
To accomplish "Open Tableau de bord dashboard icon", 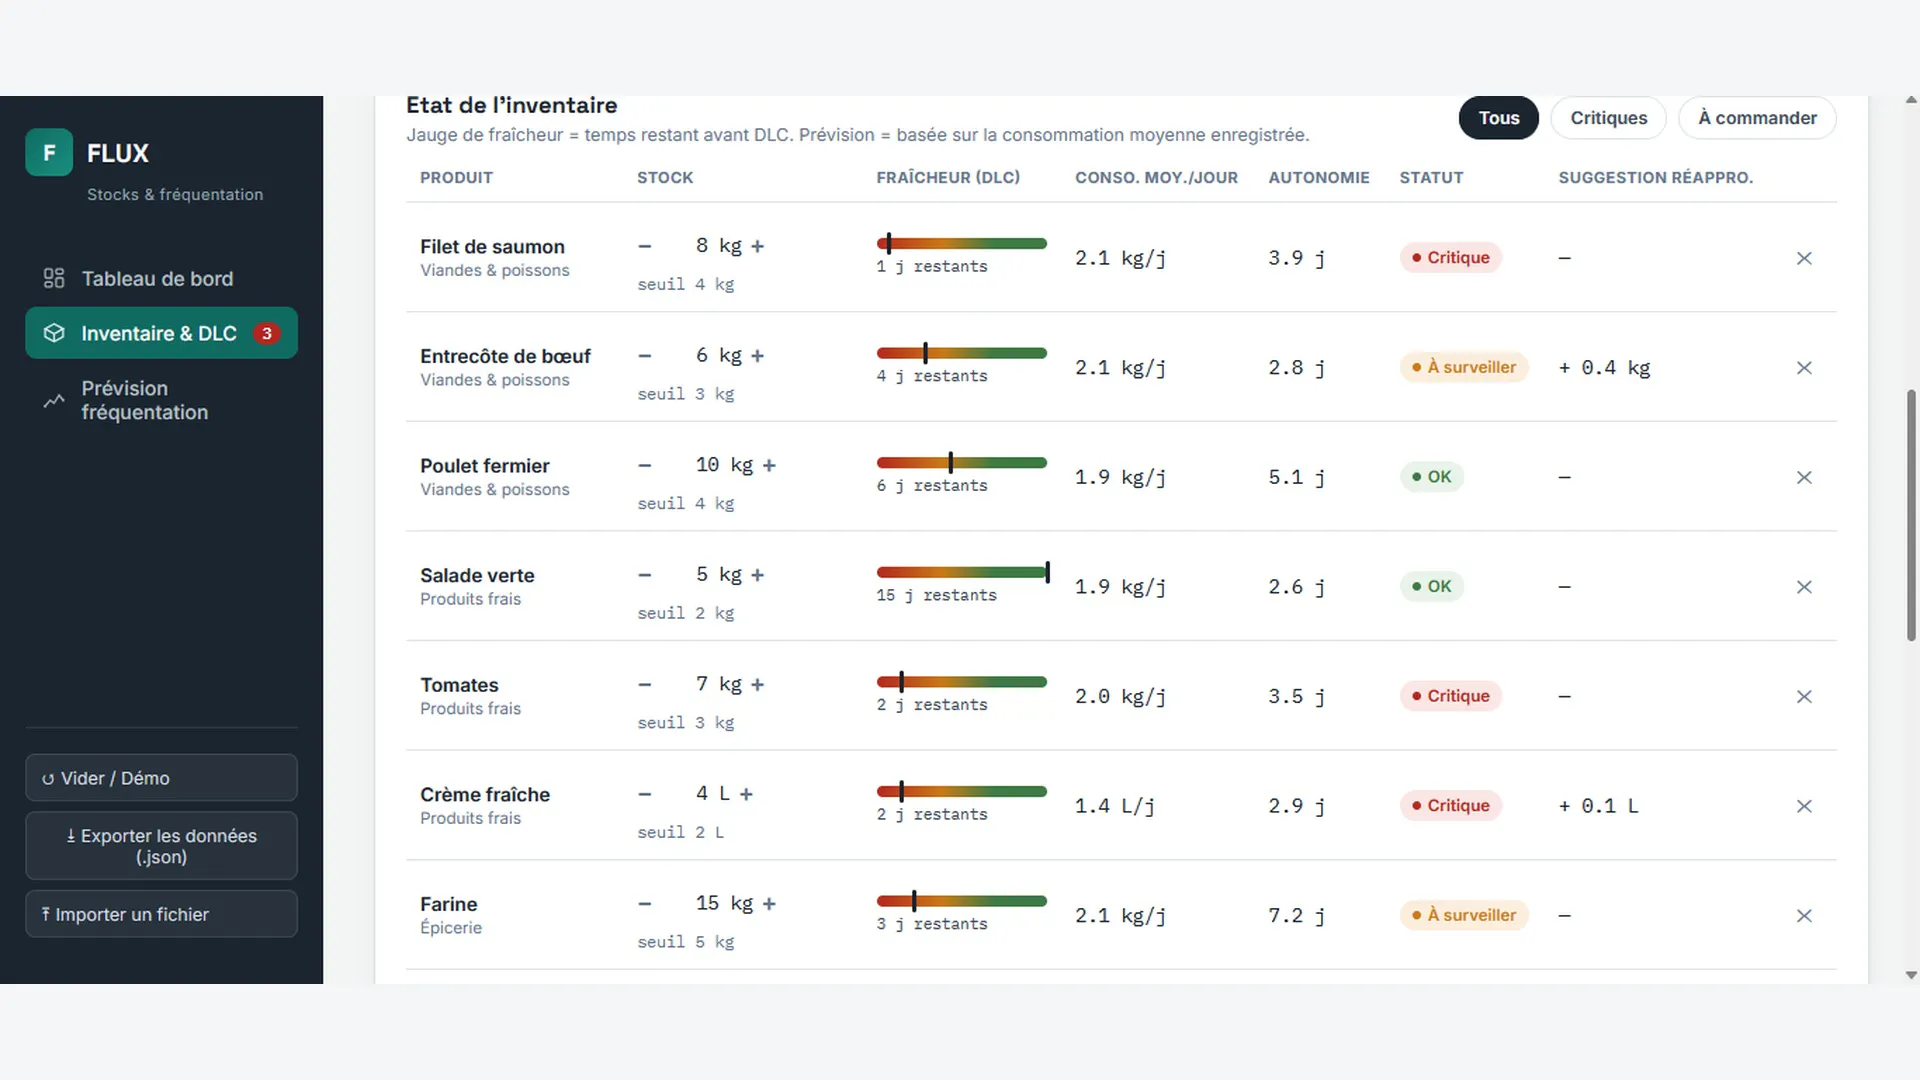I will click(x=54, y=278).
